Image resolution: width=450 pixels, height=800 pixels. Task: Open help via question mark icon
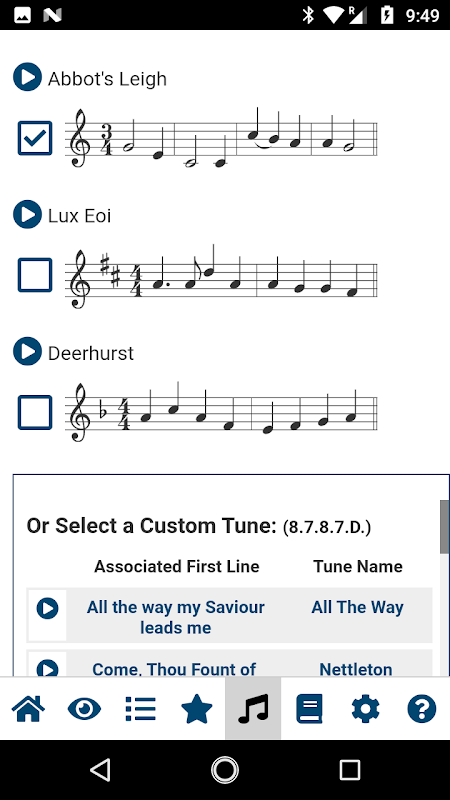[421, 709]
